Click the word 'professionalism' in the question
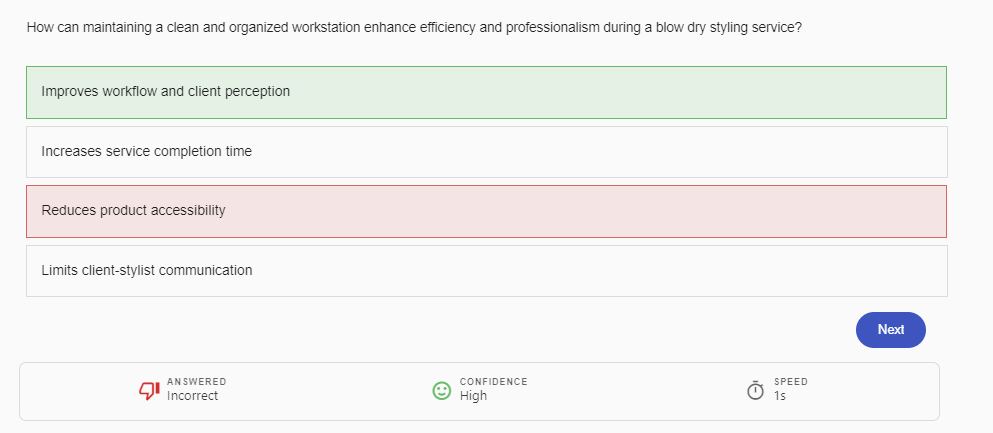Viewport: 993px width, 433px height. pos(551,27)
